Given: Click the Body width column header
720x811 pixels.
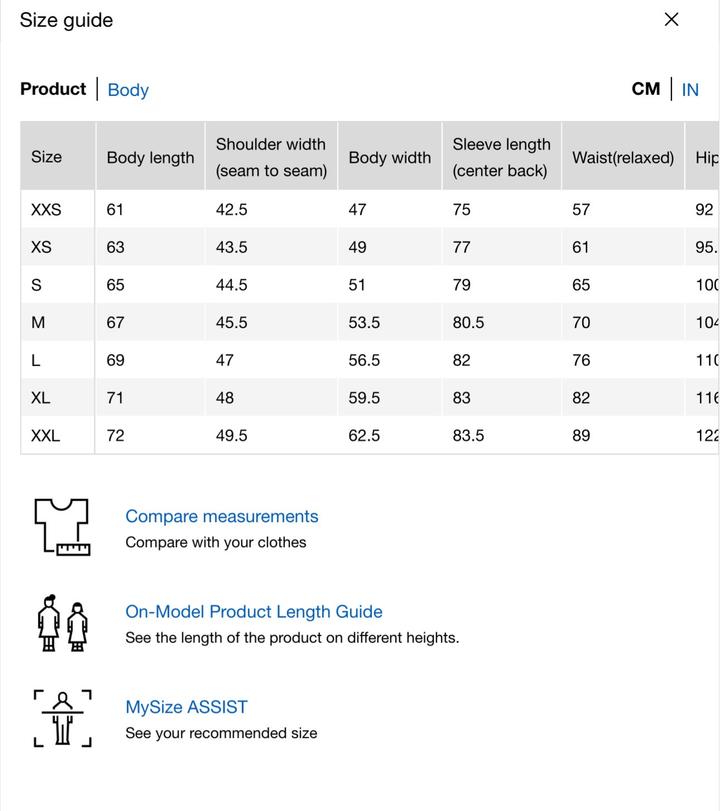Looking at the screenshot, I should [389, 158].
